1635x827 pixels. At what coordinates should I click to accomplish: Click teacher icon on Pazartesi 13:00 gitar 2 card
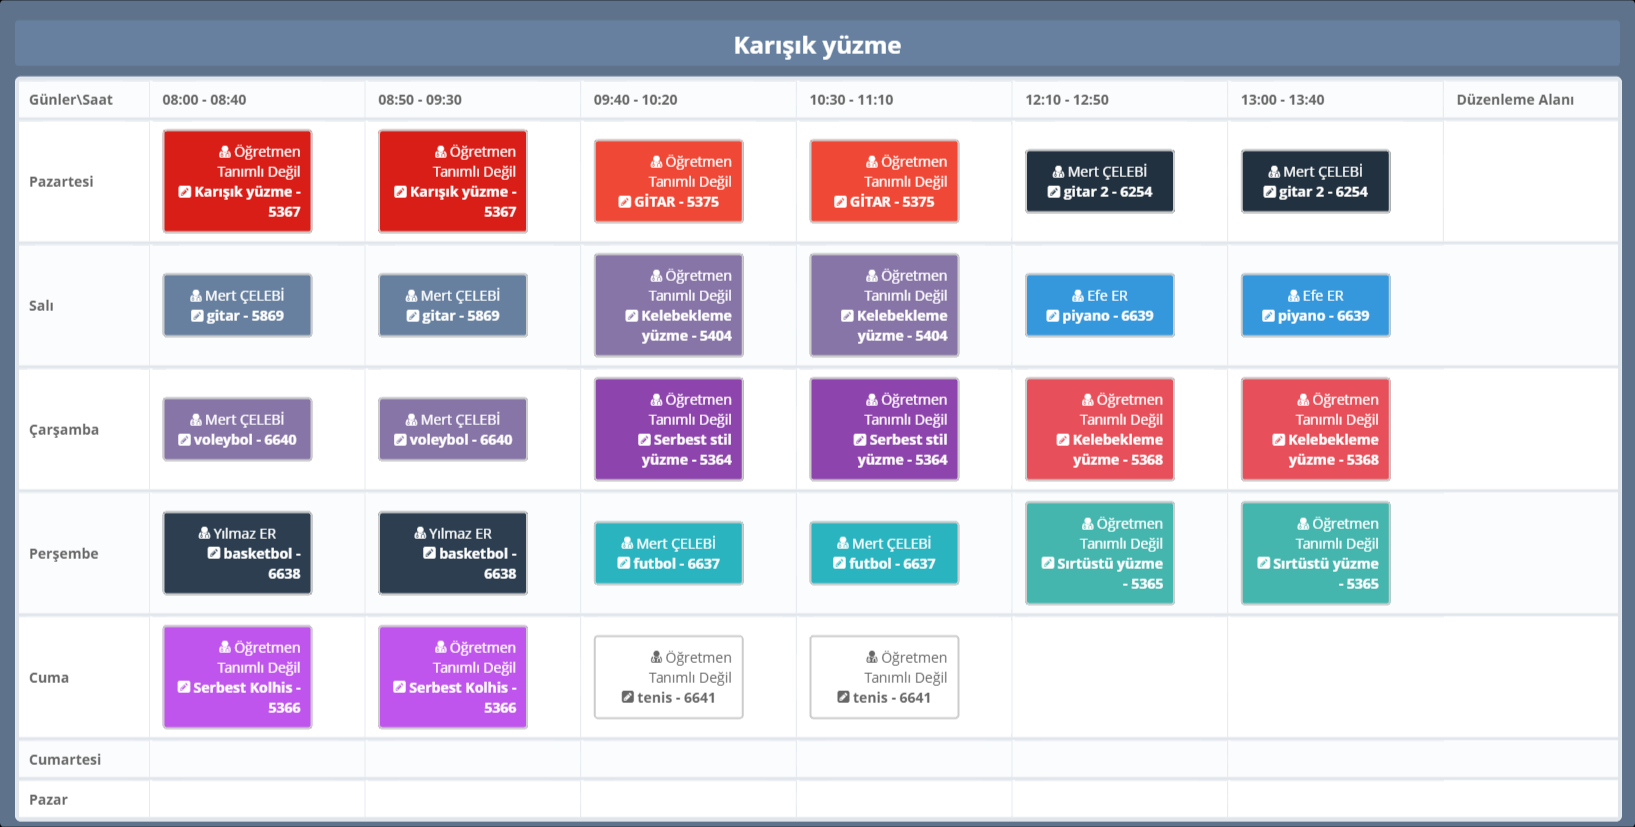click(1274, 172)
